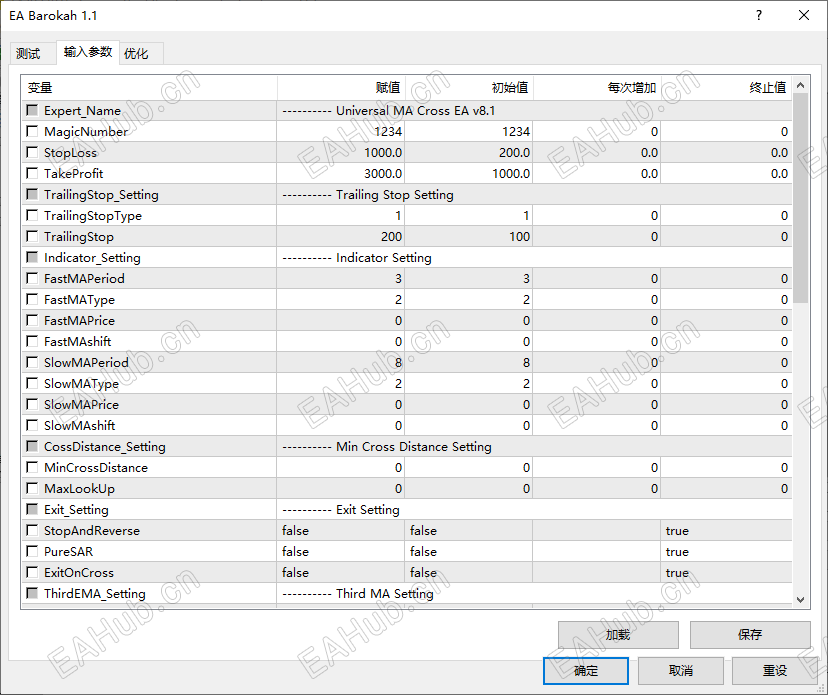Select the SlowMAshift row label

(79, 426)
